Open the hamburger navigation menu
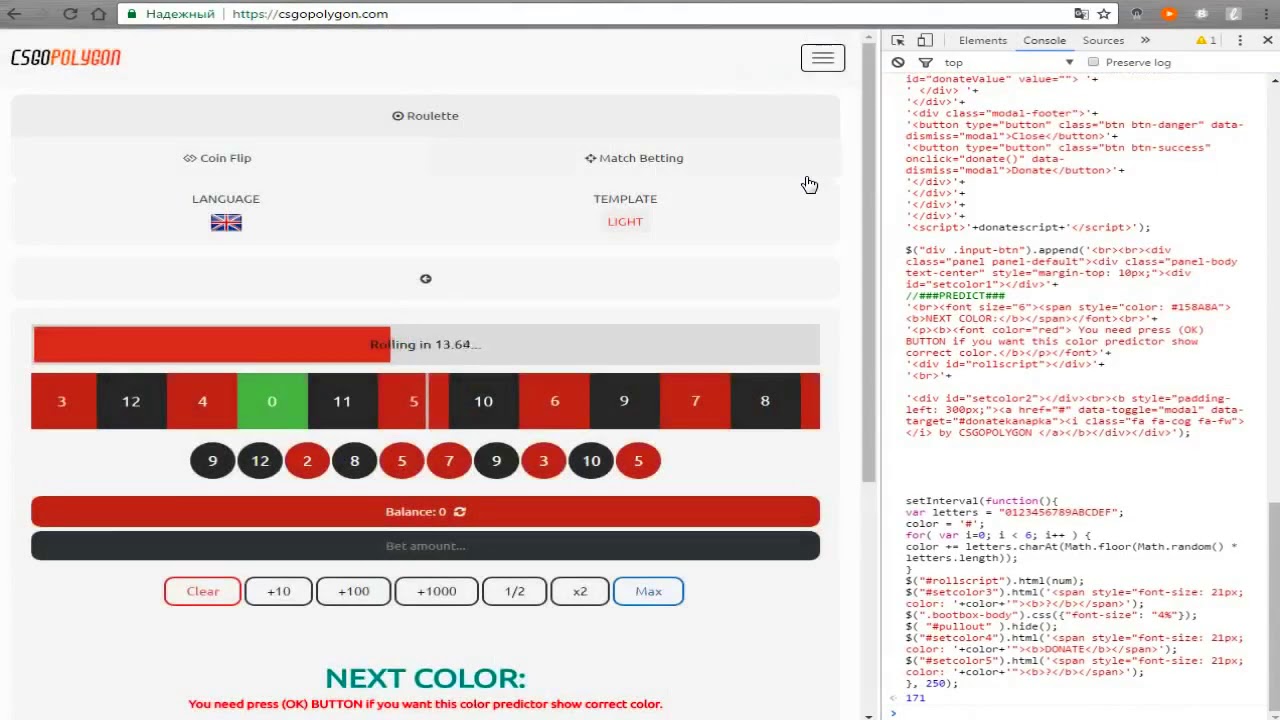 coord(823,58)
